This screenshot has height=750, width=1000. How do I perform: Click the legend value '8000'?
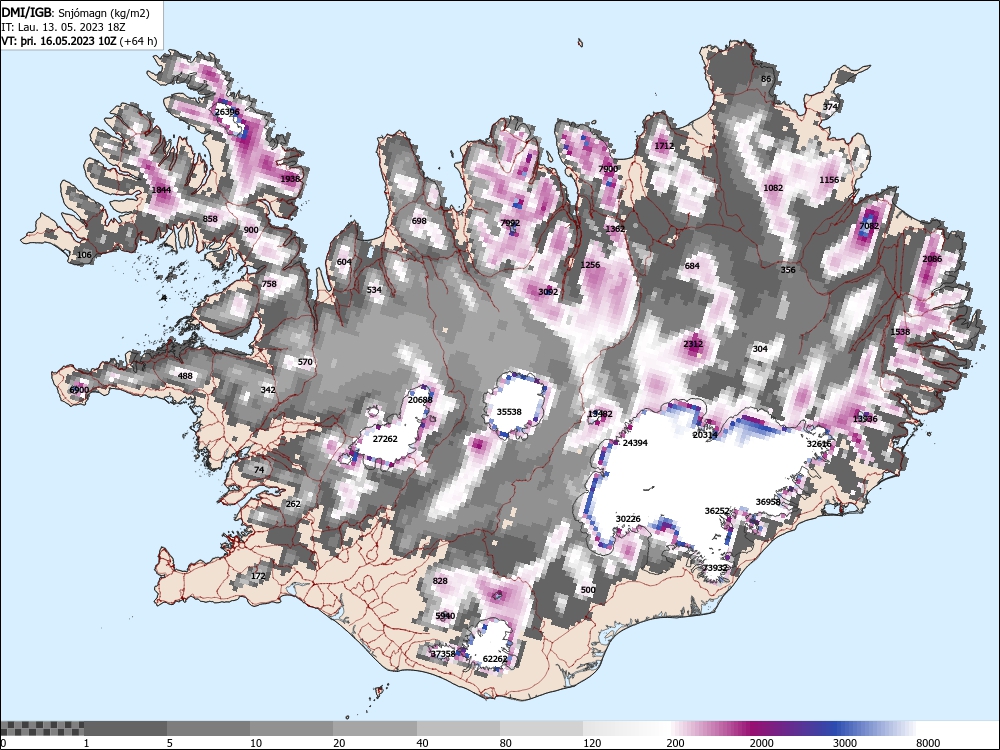928,743
